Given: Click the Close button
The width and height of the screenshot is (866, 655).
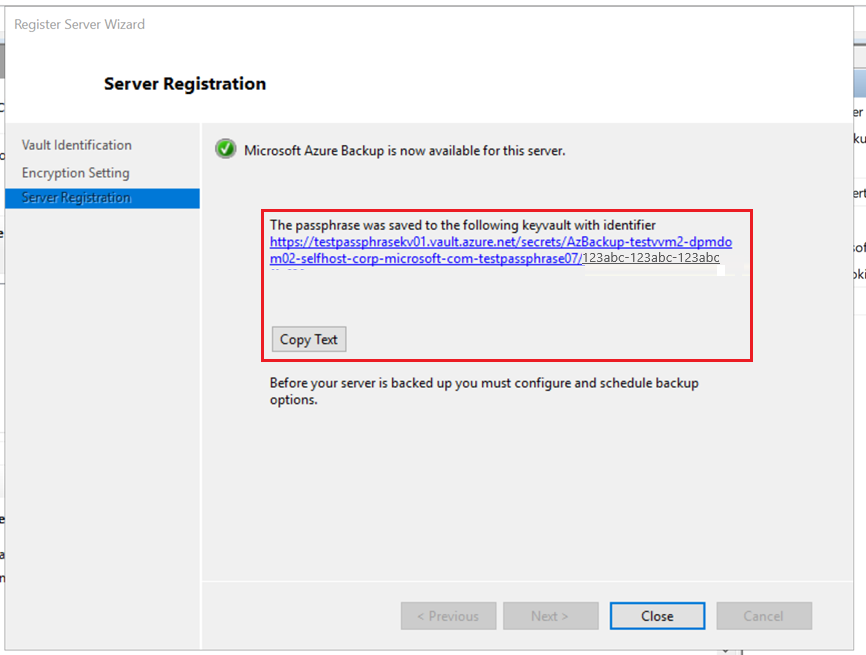Looking at the screenshot, I should tap(657, 616).
